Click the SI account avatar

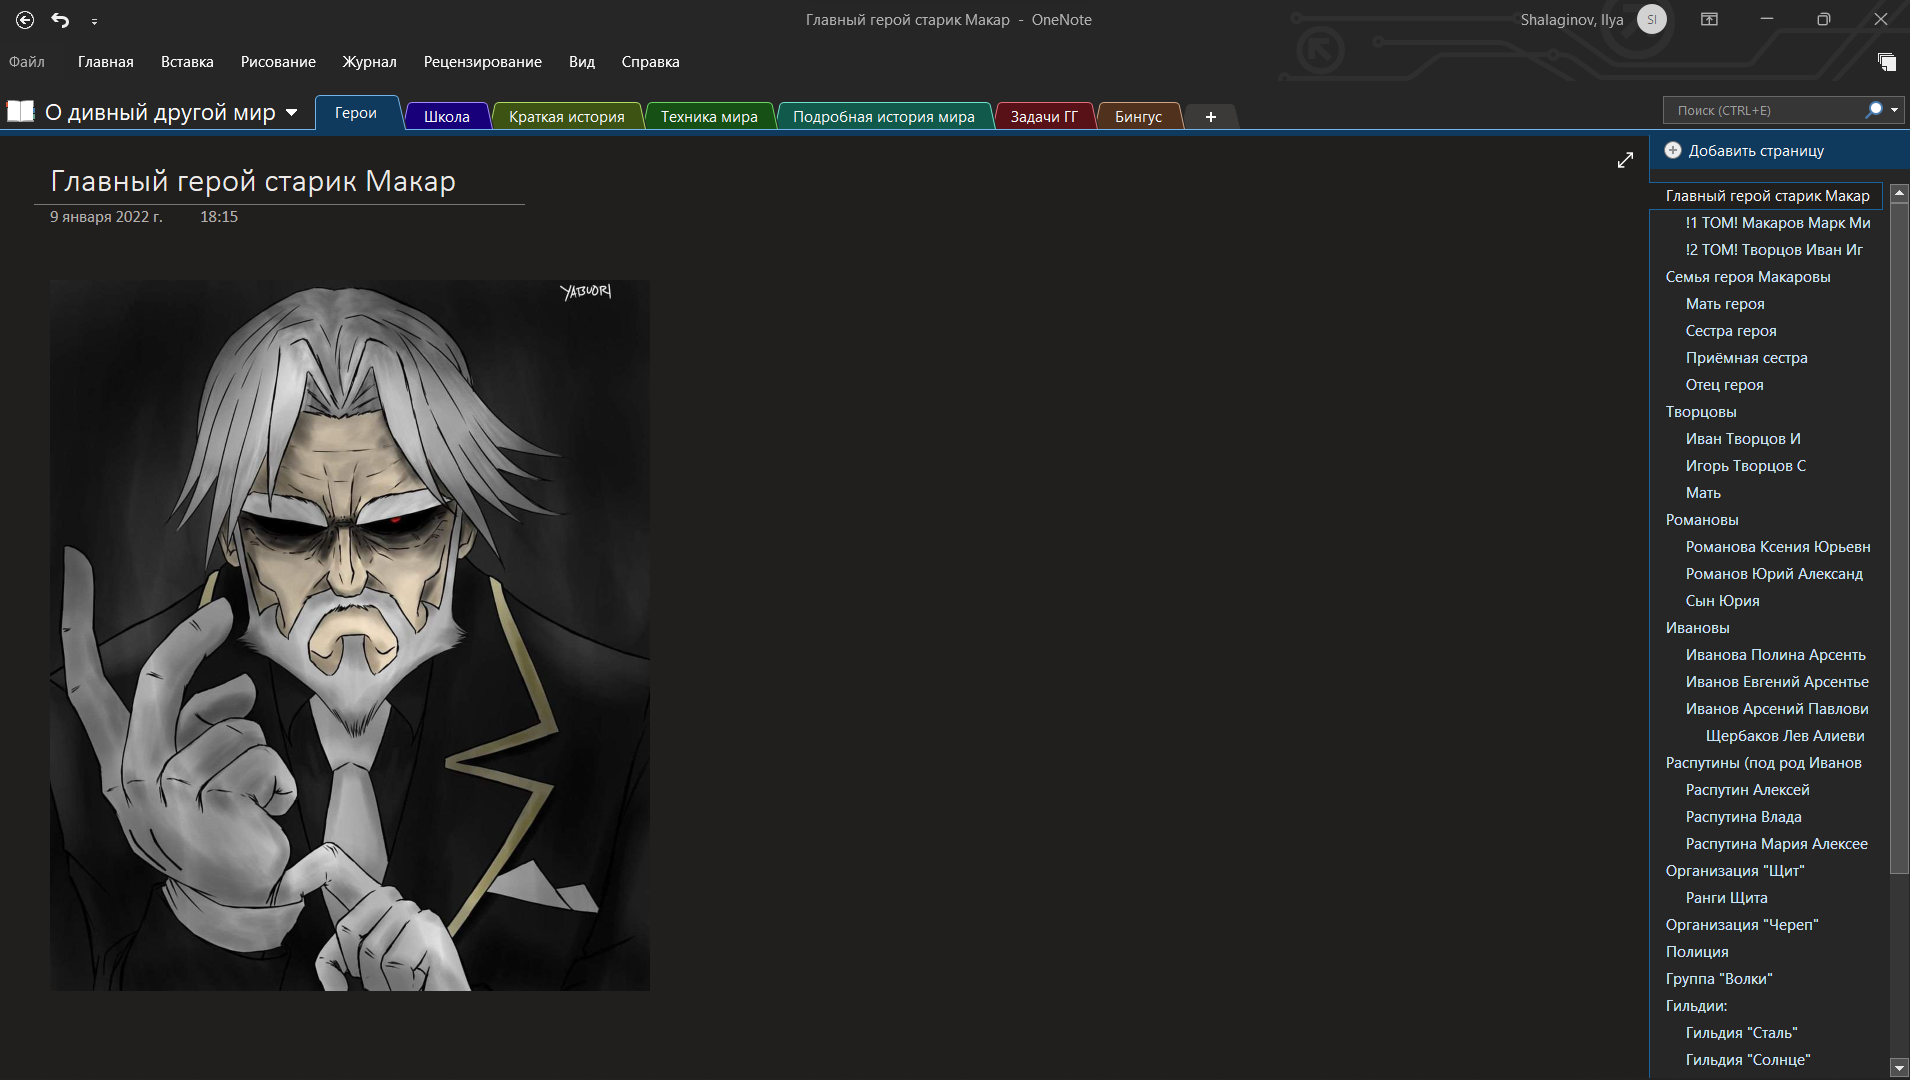(x=1651, y=20)
